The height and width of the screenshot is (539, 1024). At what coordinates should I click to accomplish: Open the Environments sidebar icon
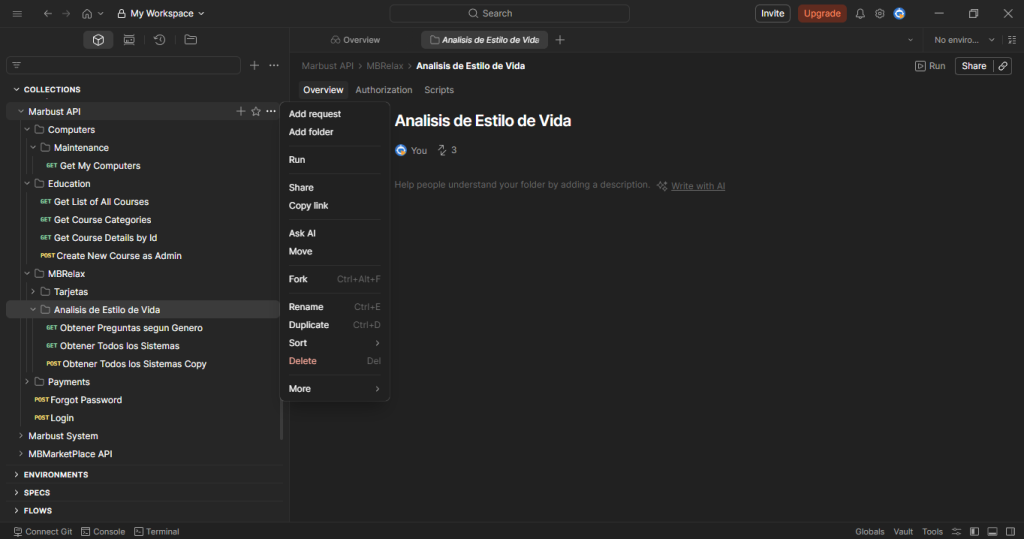(x=129, y=40)
